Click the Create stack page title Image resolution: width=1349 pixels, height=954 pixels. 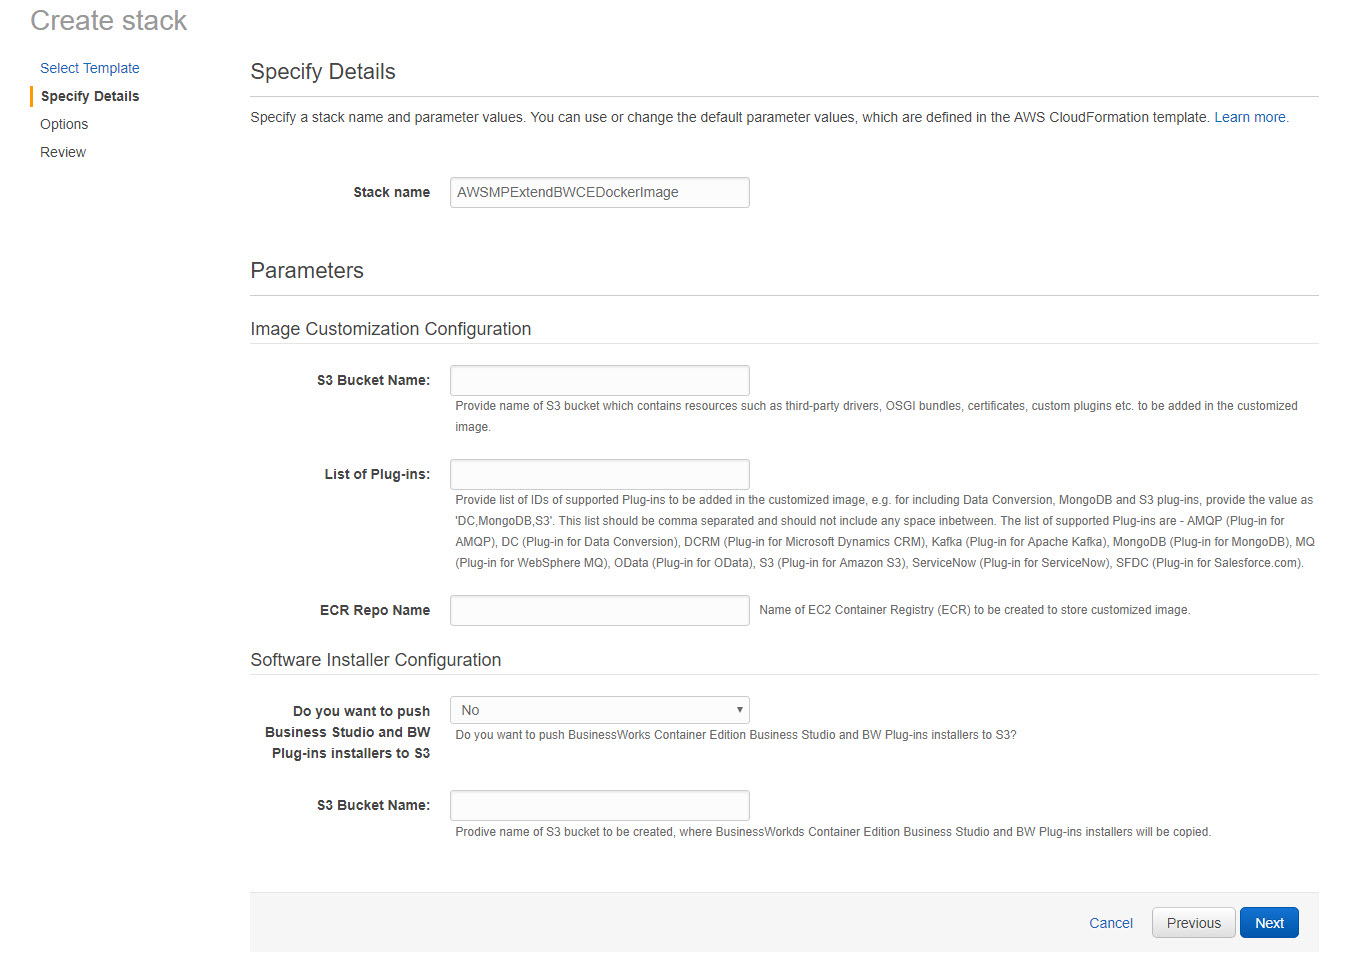coord(109,21)
